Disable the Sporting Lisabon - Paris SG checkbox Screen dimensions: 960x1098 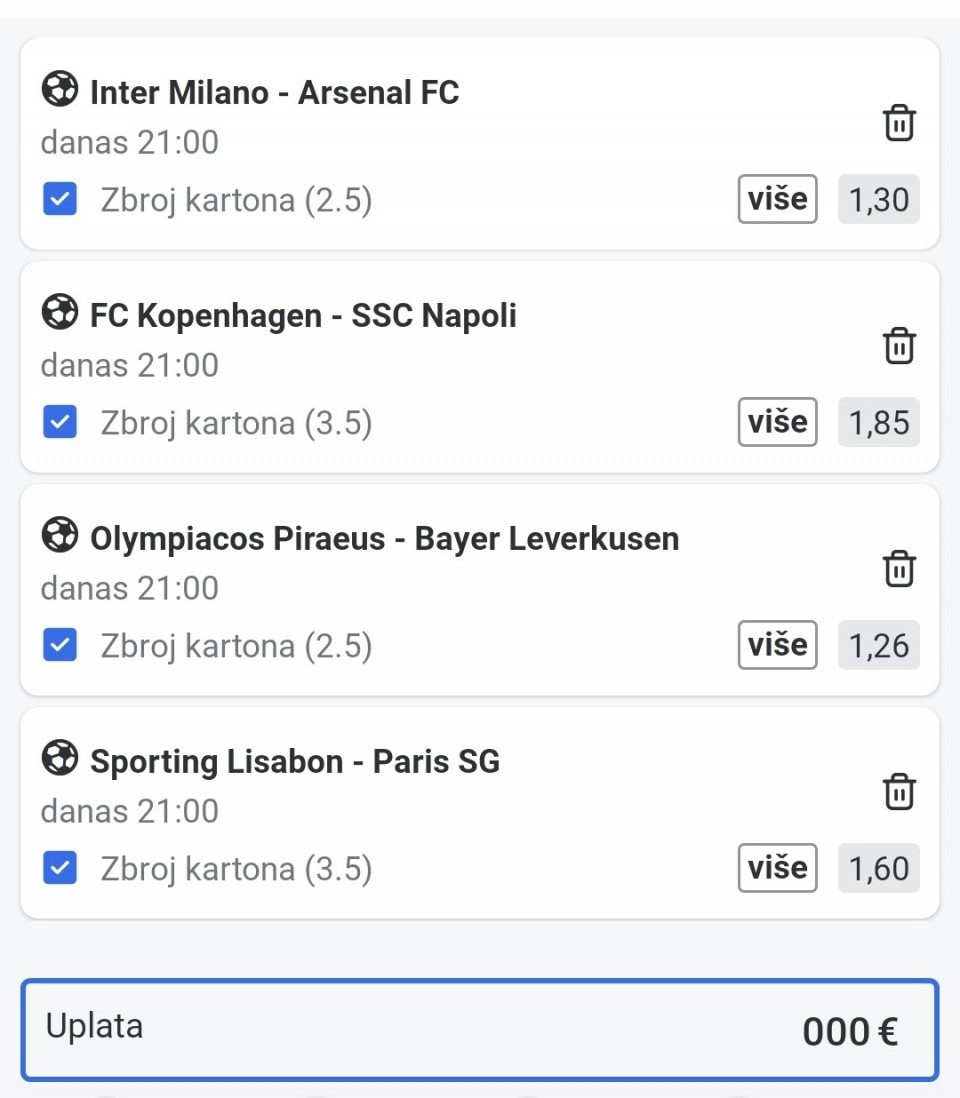pyautogui.click(x=60, y=868)
